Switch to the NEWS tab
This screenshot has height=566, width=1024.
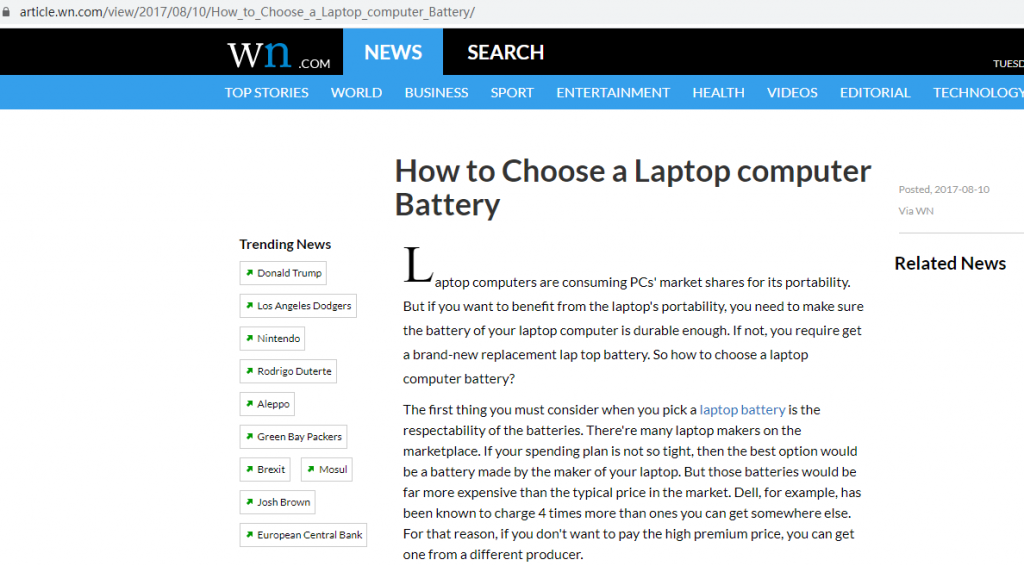[x=392, y=52]
